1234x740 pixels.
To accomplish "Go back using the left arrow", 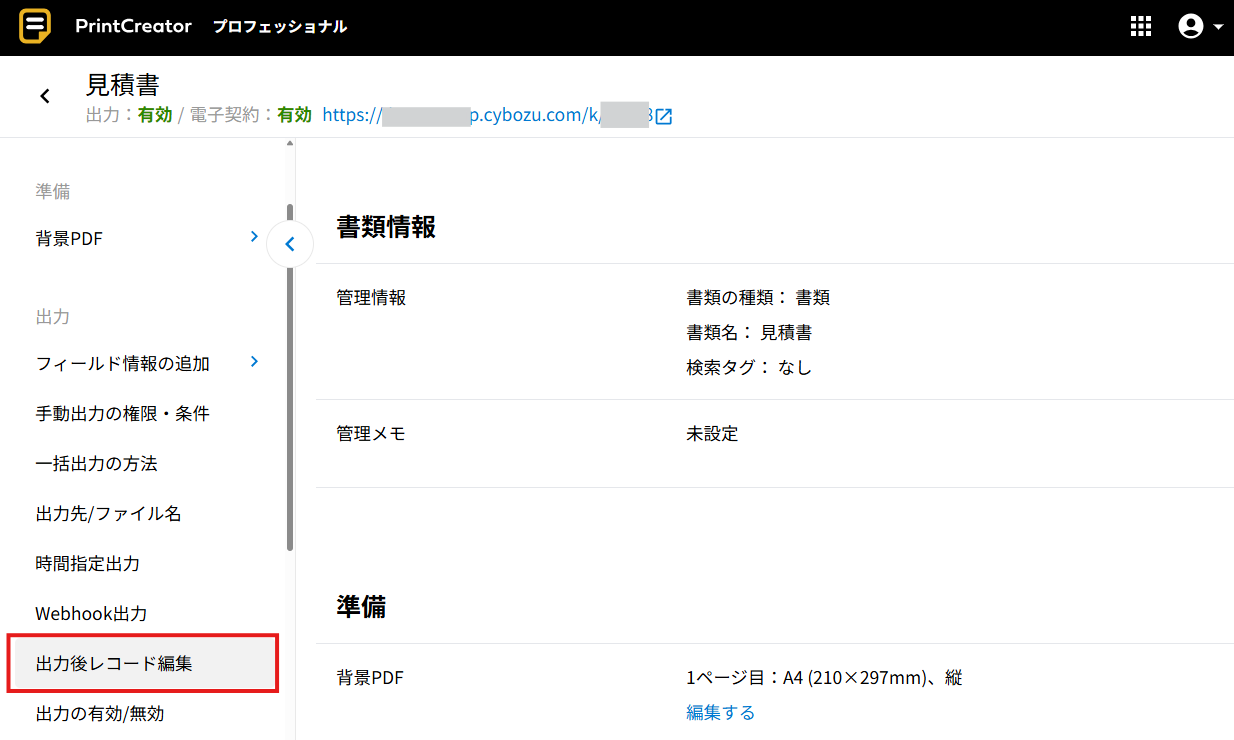I will pos(45,96).
